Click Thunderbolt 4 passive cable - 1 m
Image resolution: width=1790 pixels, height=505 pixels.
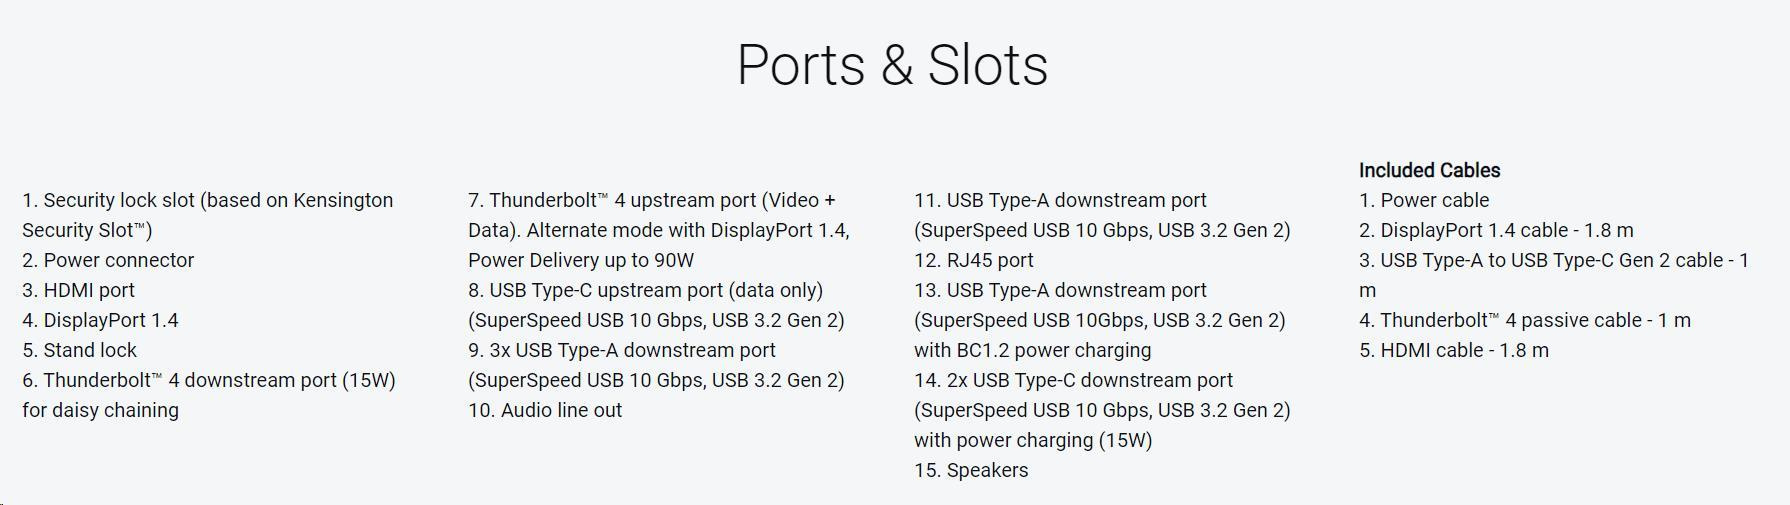tap(1525, 321)
